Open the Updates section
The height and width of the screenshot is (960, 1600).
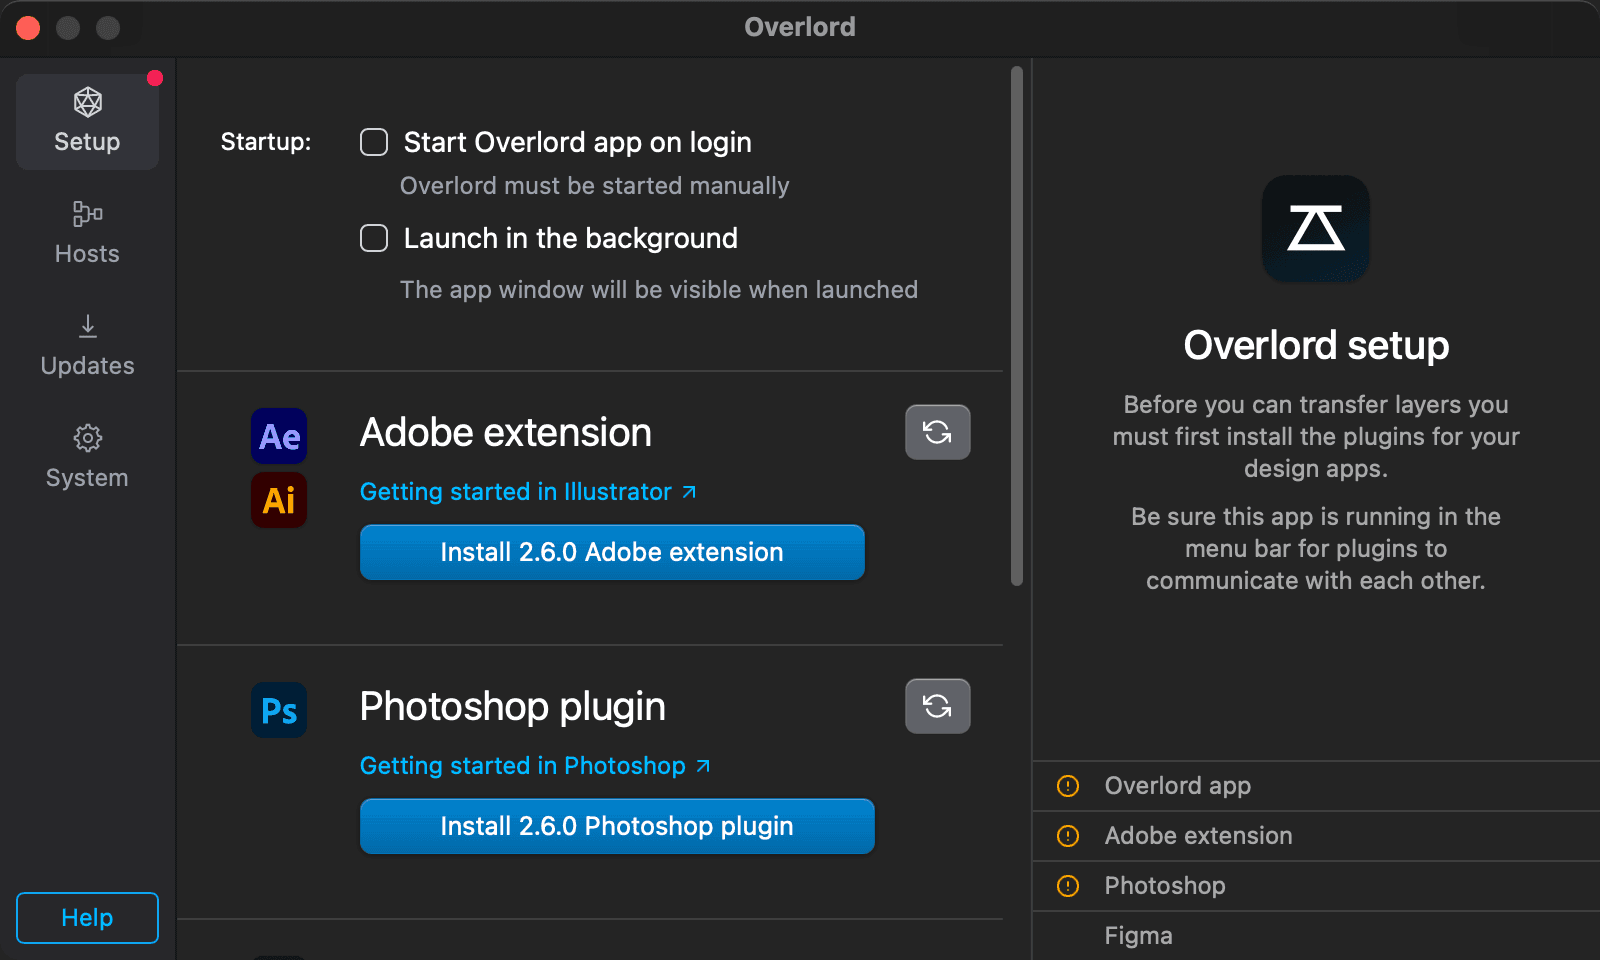[x=87, y=345]
